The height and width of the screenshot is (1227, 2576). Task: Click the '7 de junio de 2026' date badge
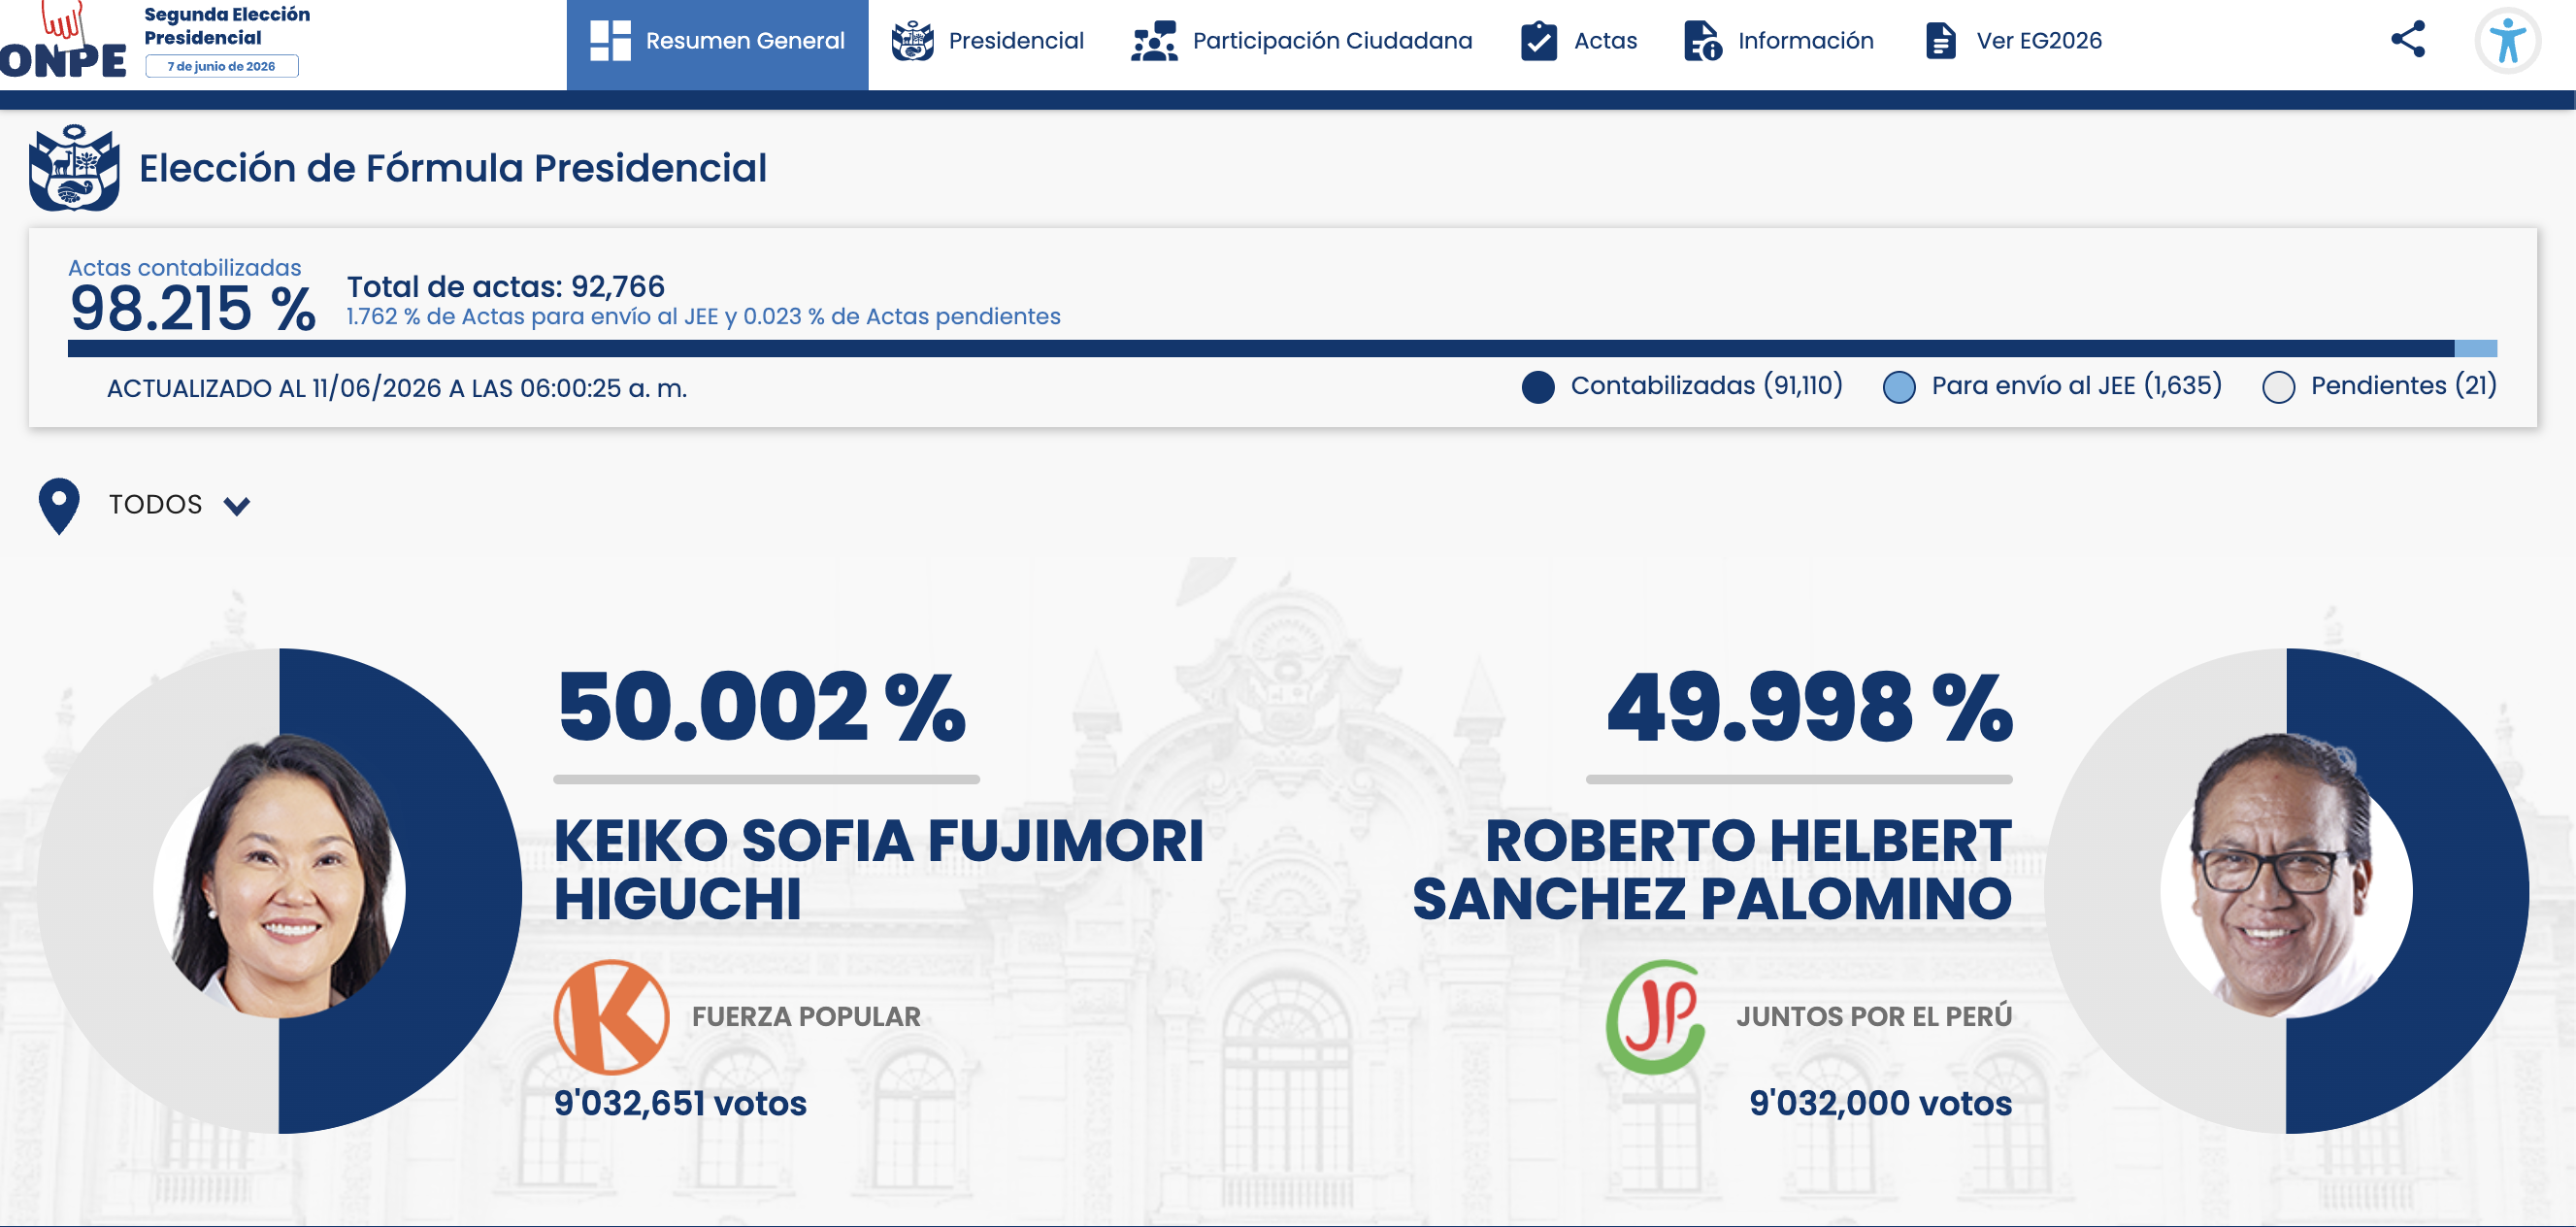222,66
